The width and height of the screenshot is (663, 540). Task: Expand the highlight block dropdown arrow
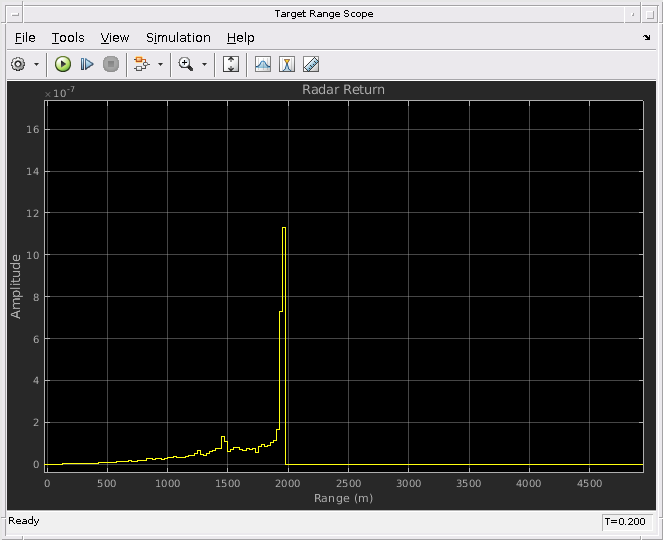point(160,64)
